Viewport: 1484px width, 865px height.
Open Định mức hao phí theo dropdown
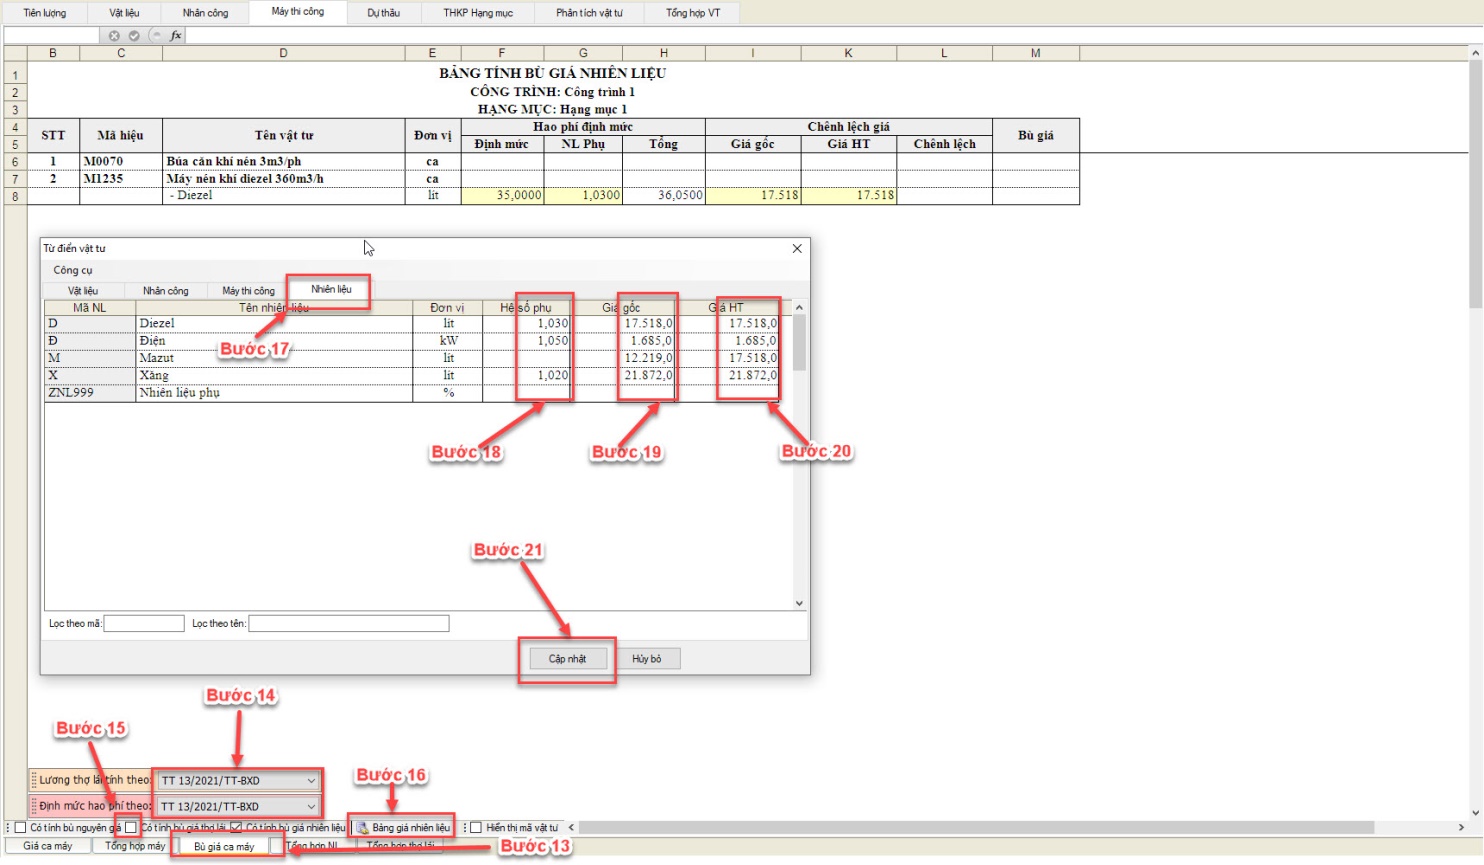click(236, 806)
